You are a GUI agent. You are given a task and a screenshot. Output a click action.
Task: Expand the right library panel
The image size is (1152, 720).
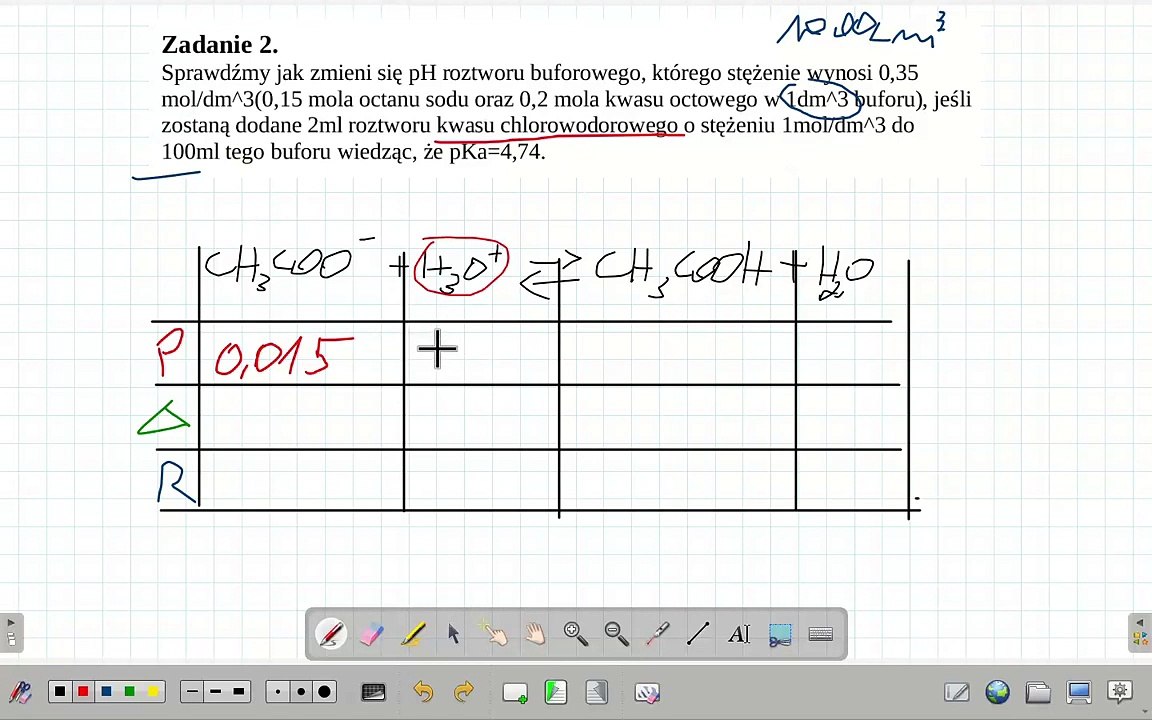point(1140,633)
